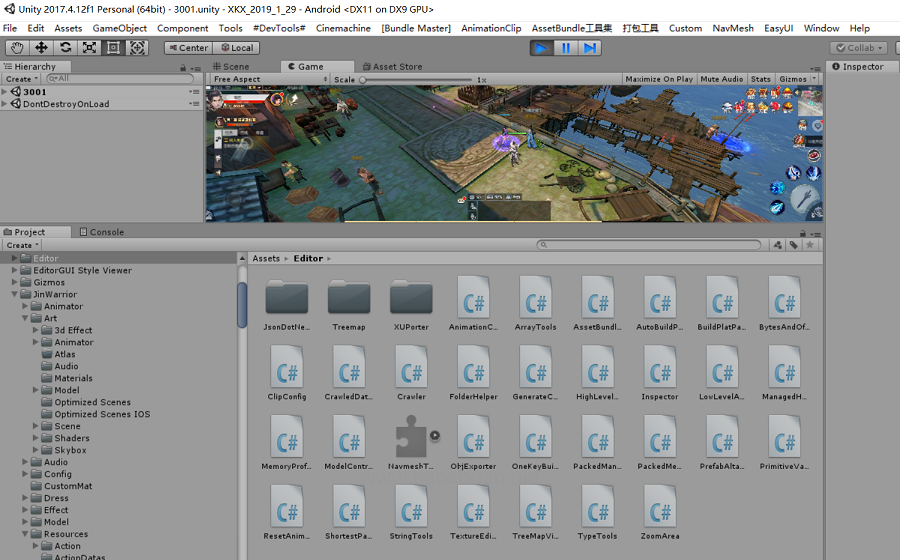Select the ZoomArea C# script
Viewport: 900px width, 560px height.
coord(660,507)
